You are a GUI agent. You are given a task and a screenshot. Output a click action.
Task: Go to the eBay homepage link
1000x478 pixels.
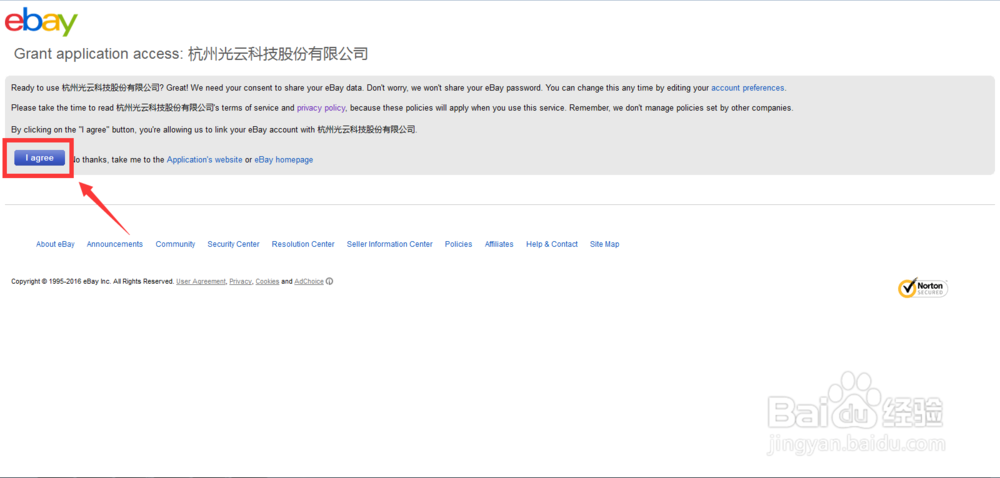point(284,160)
